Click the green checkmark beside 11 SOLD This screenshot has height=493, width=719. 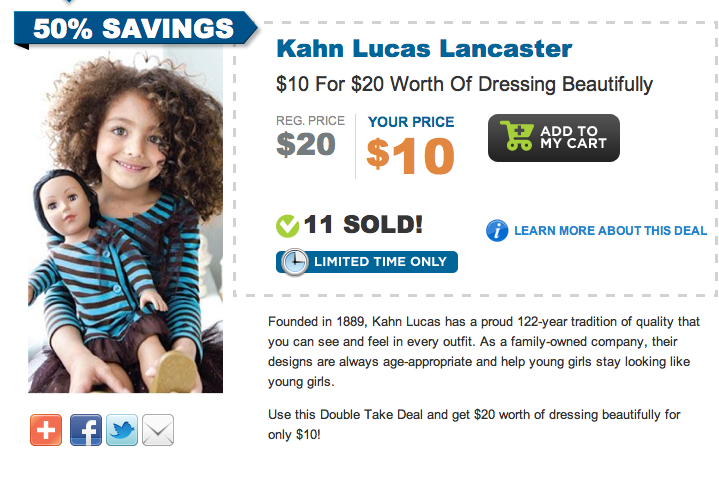tap(287, 226)
